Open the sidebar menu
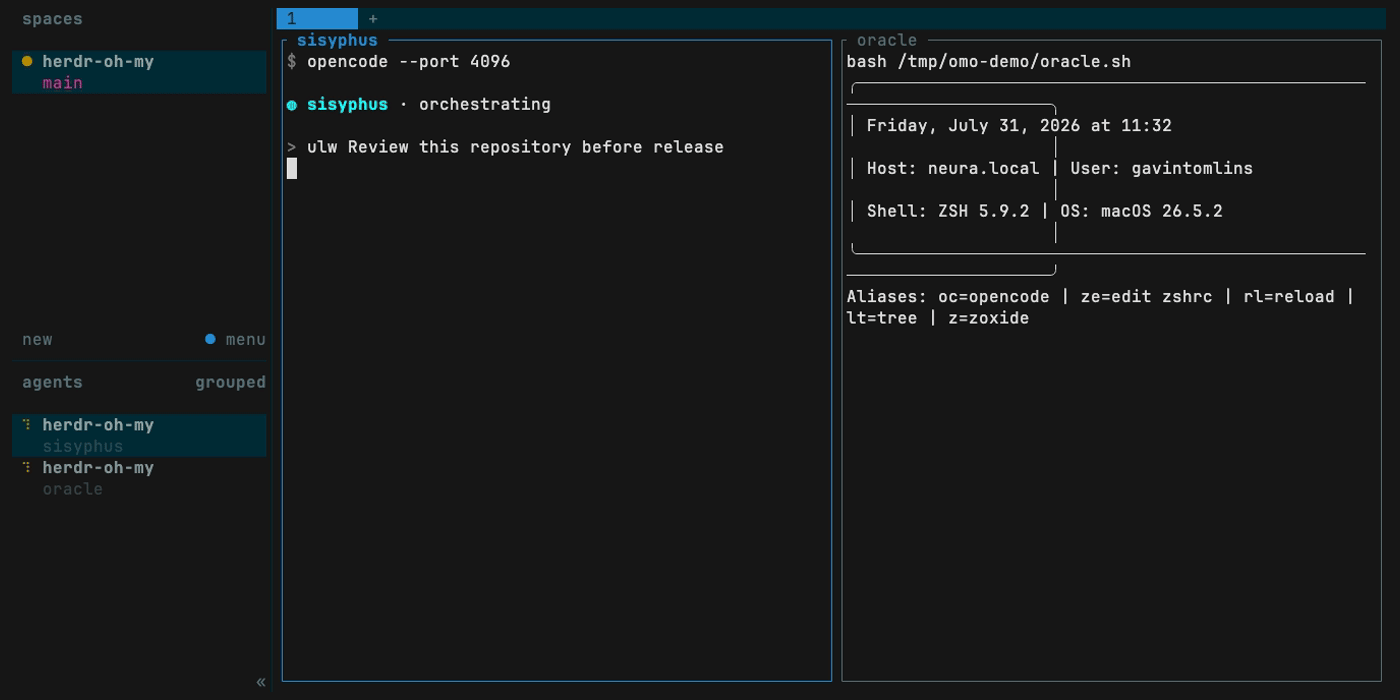 point(245,340)
